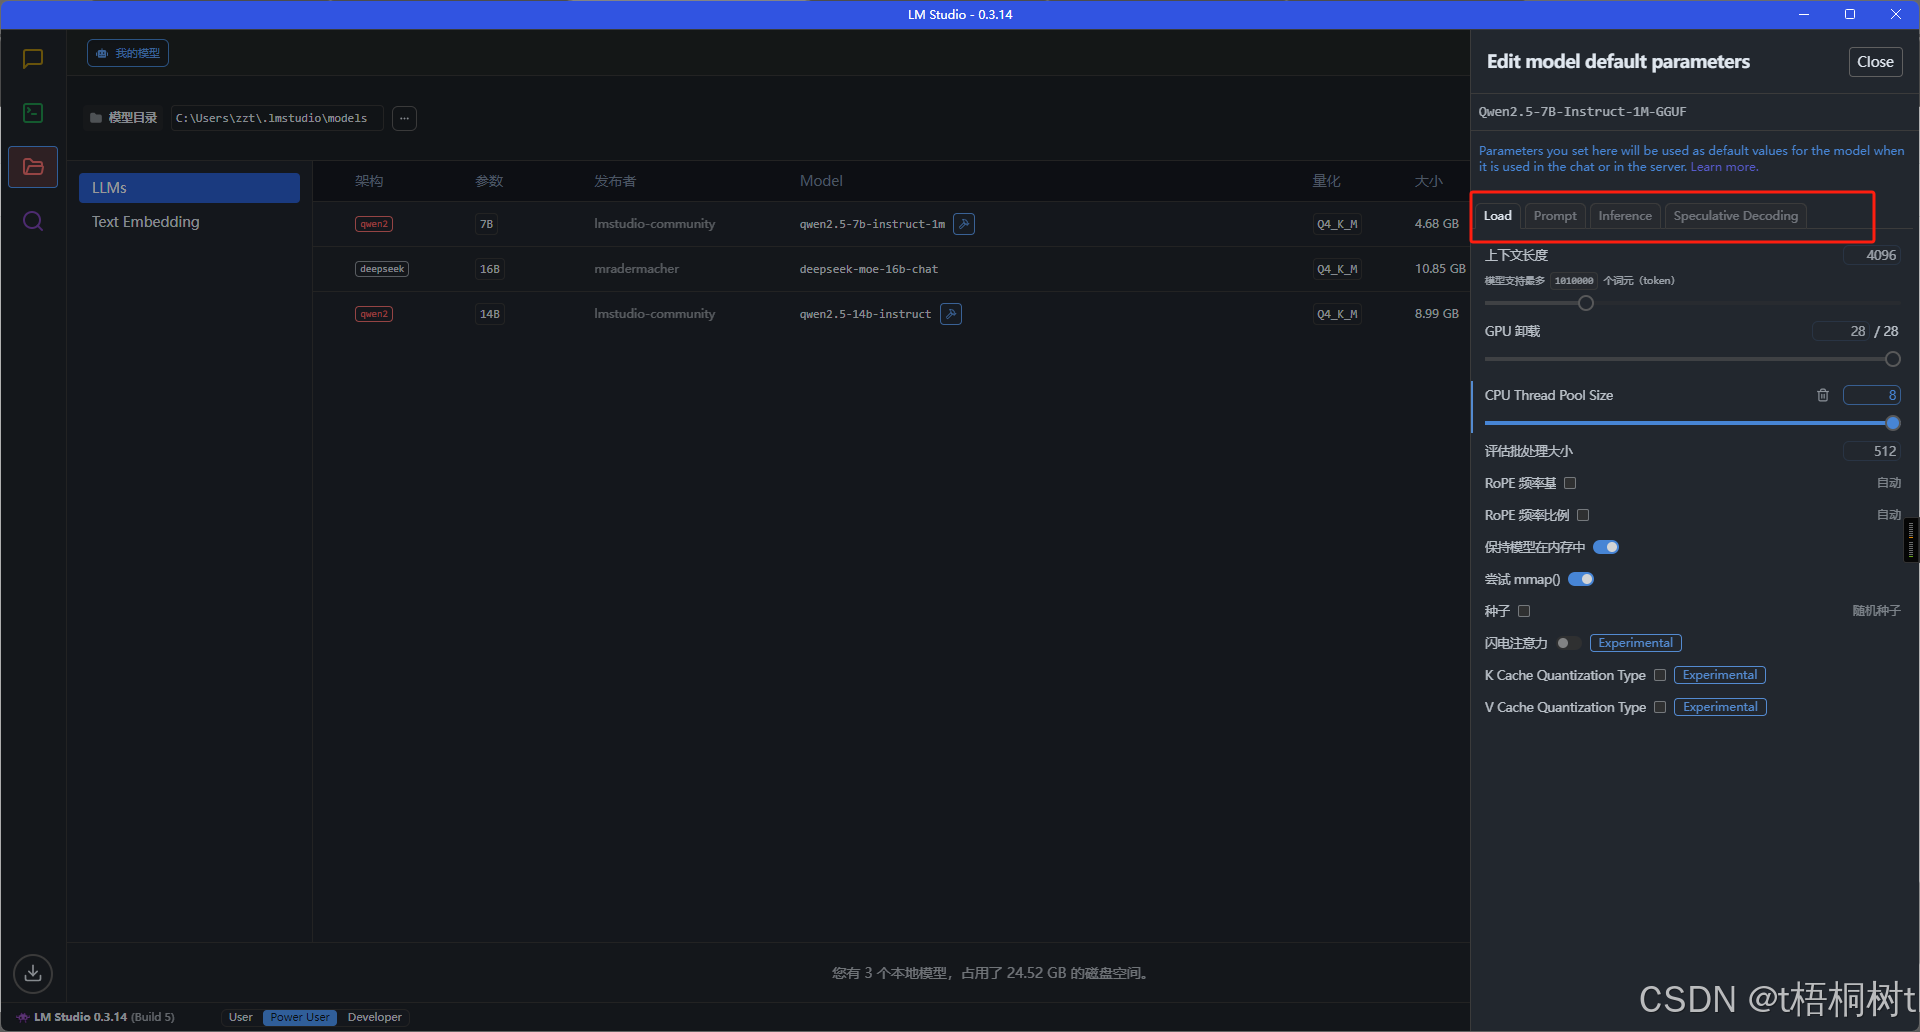Open the My Models folder sidebar icon
The height and width of the screenshot is (1032, 1920).
coord(33,167)
